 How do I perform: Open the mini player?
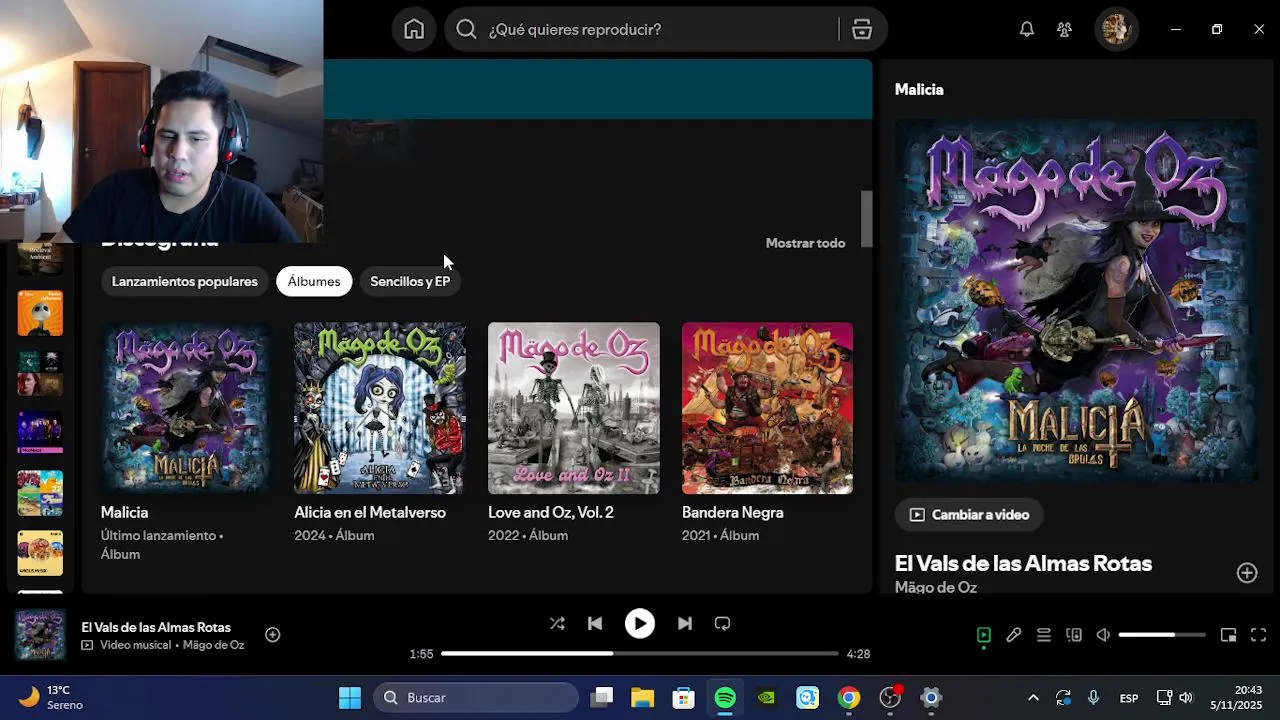click(x=1229, y=634)
